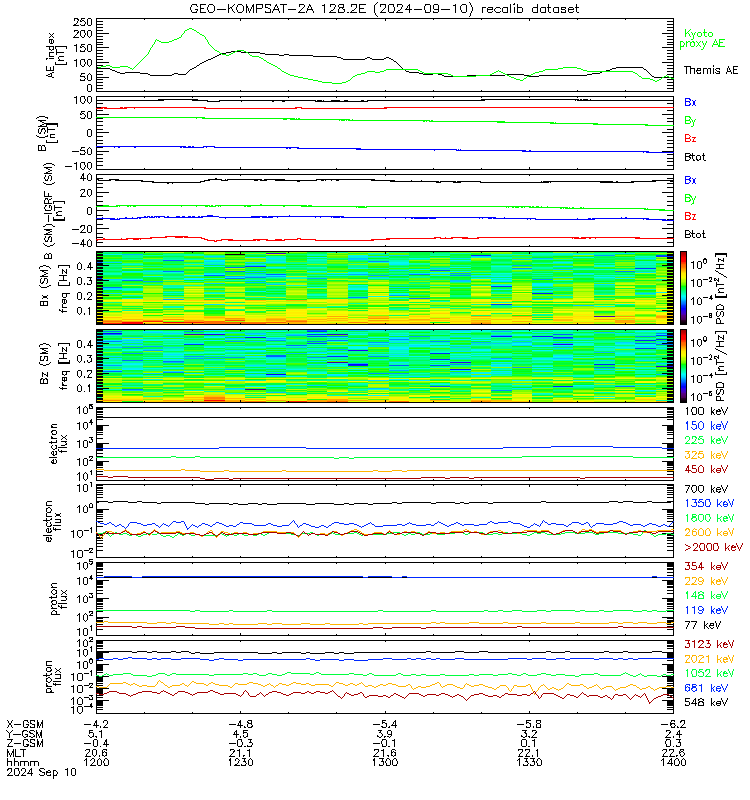The image size is (750, 800).
Task: Select the 119 keV proton legend entry
Action: 706,610
